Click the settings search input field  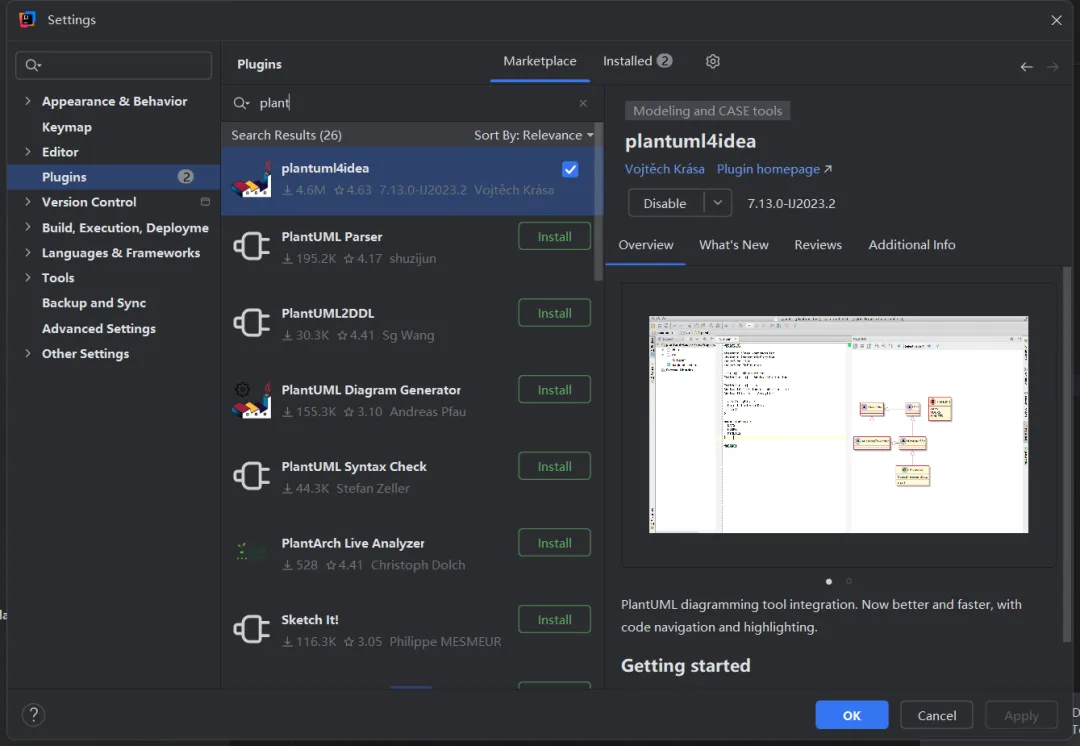click(114, 65)
